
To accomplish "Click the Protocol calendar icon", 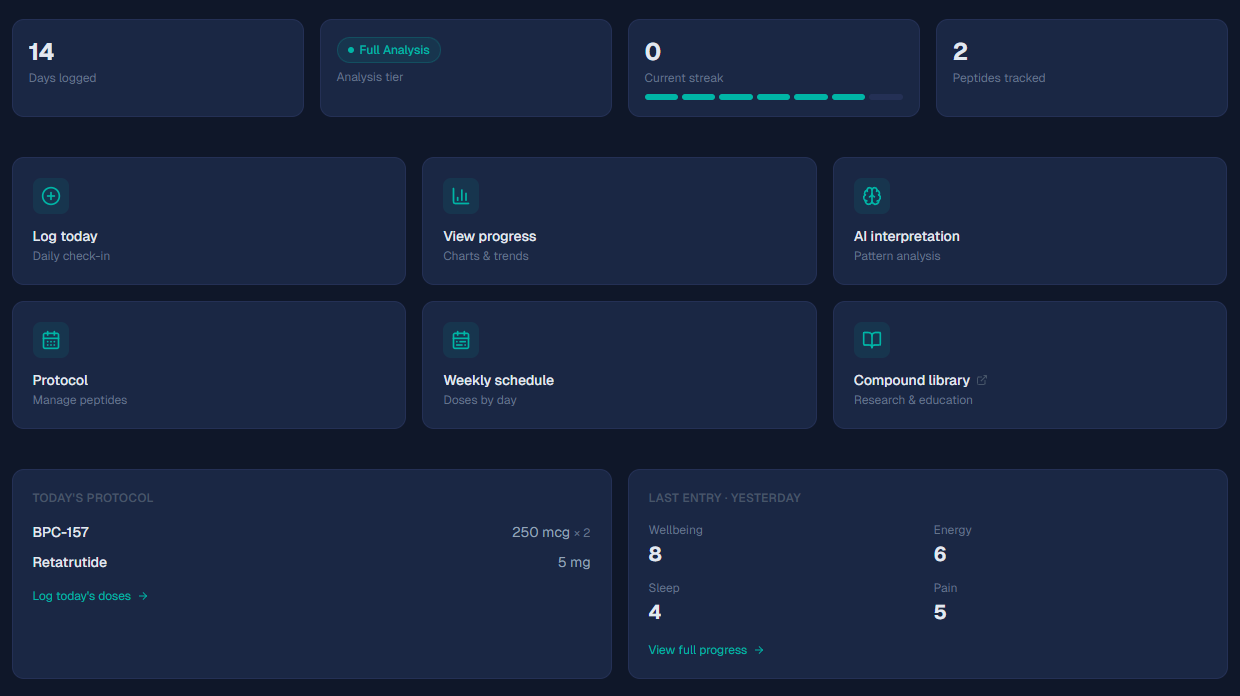I will (51, 340).
